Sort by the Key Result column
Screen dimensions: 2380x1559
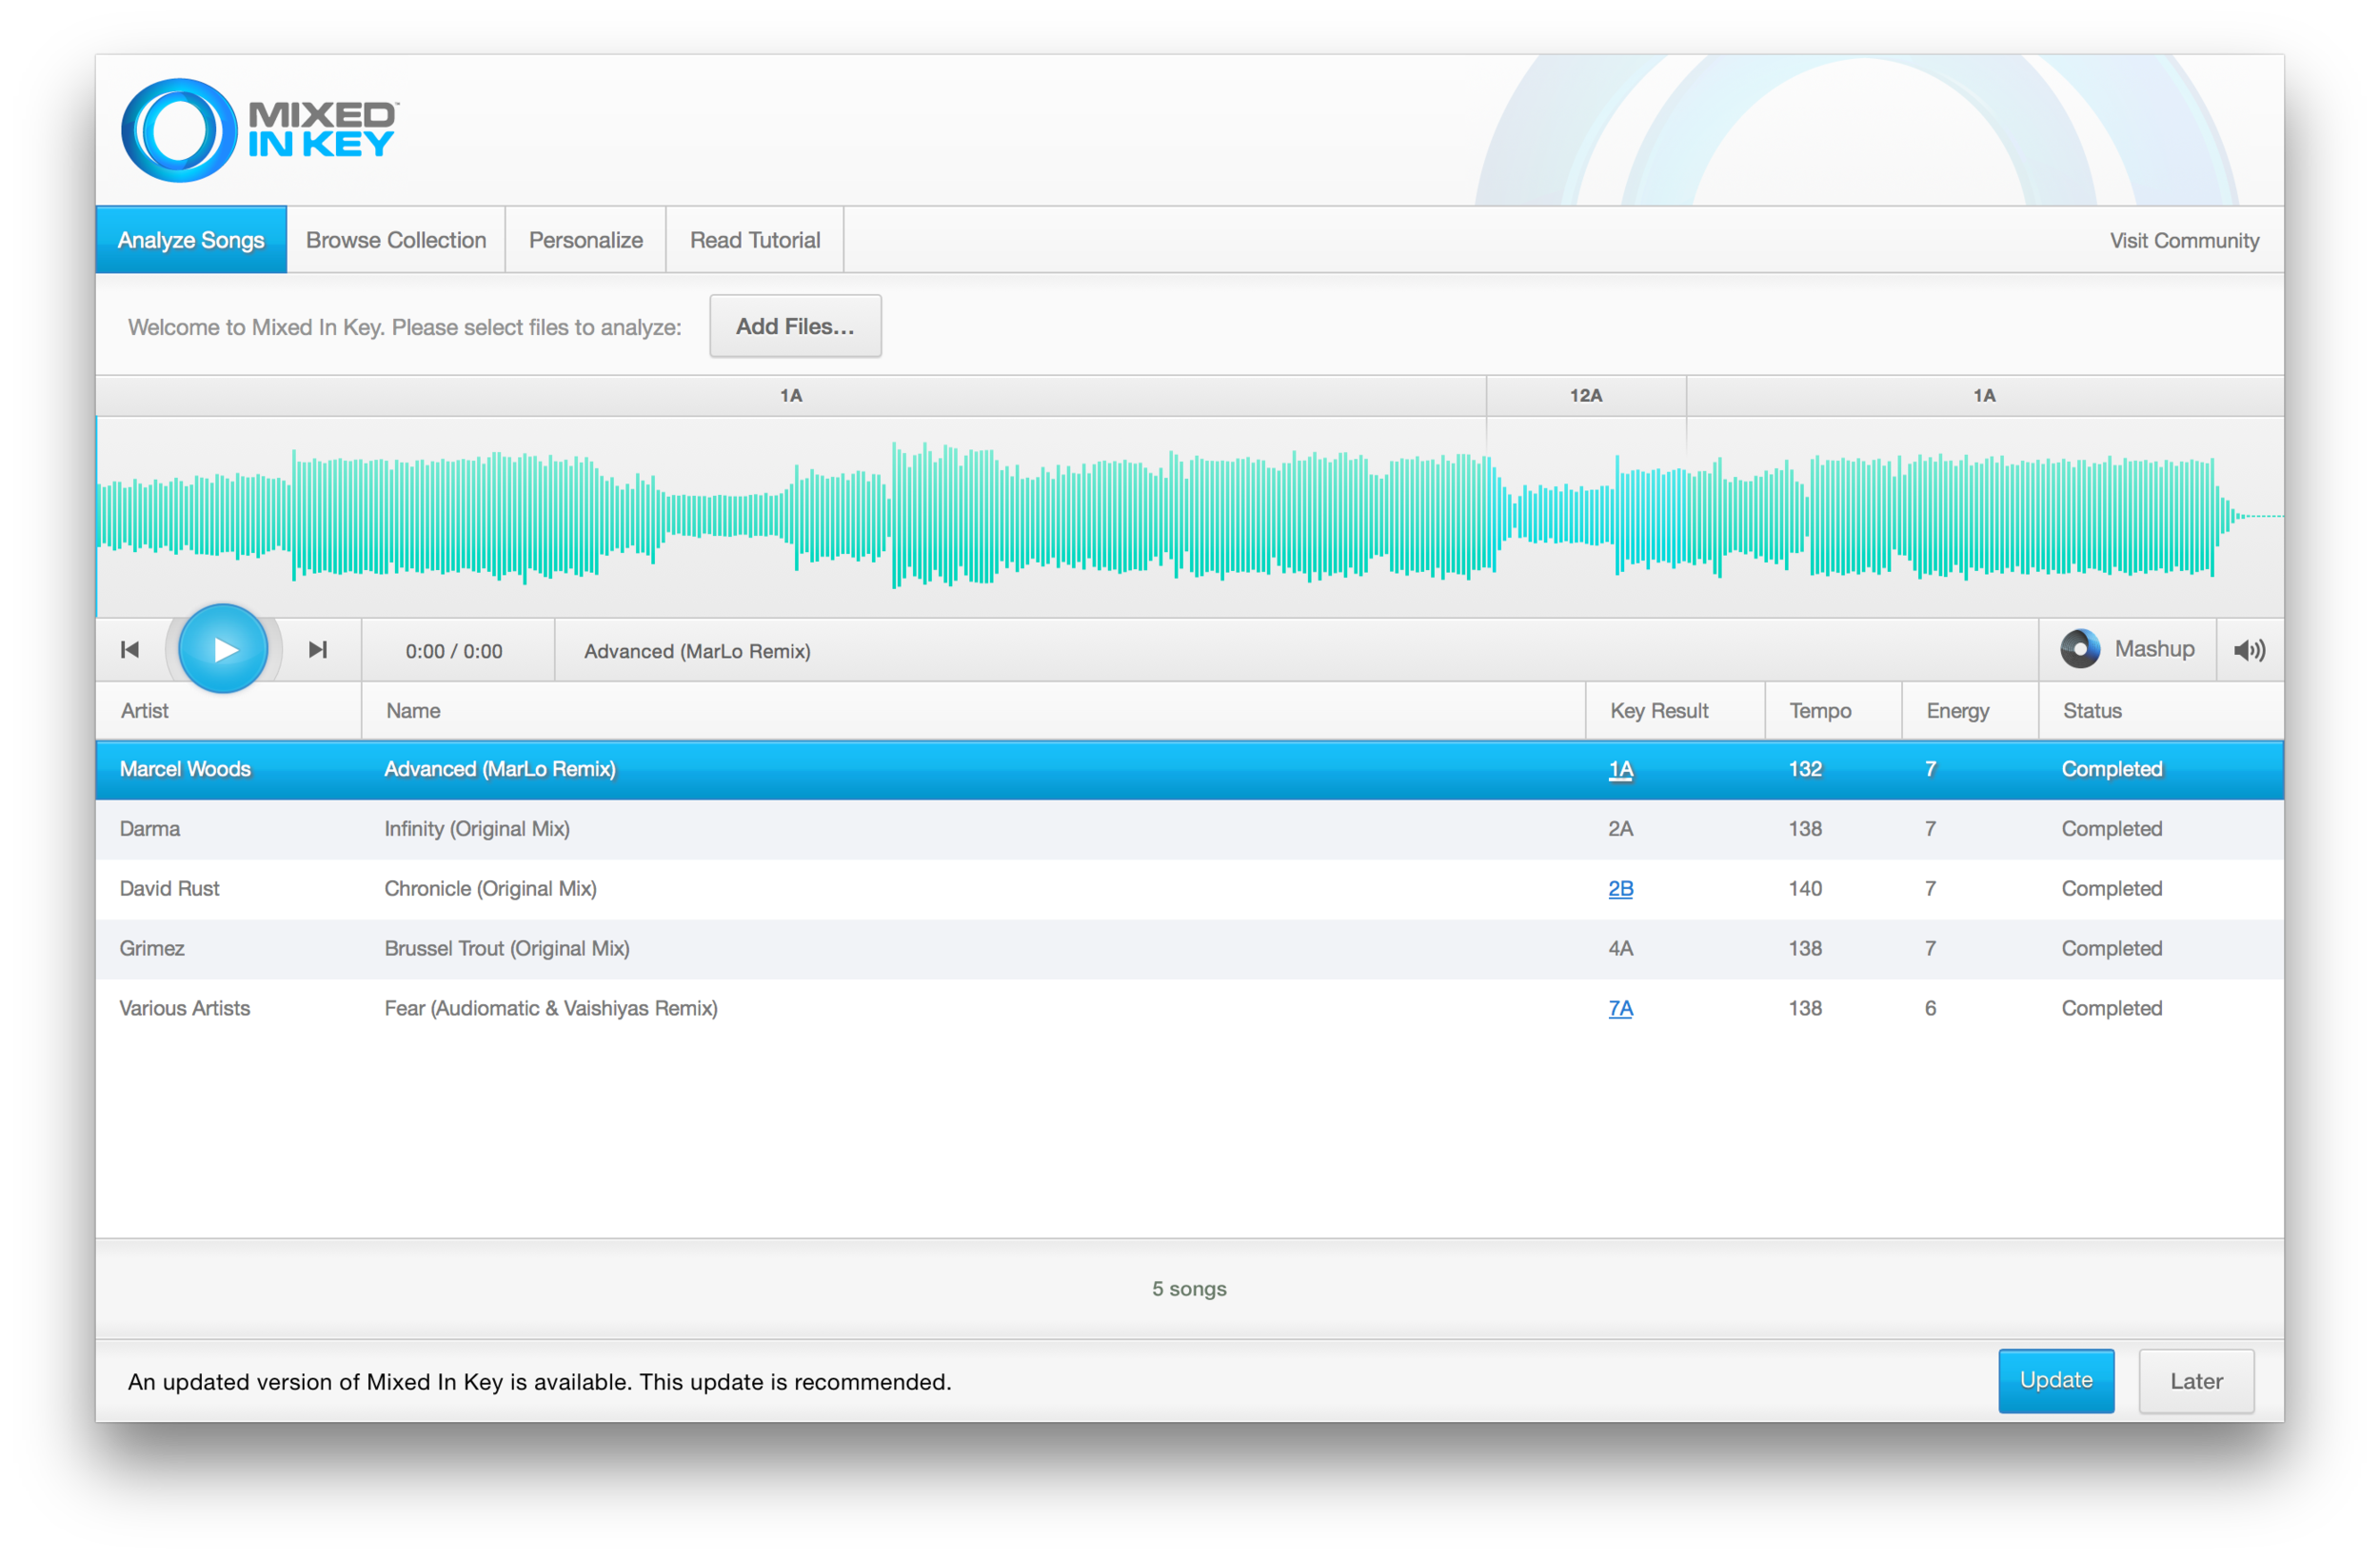click(1675, 711)
